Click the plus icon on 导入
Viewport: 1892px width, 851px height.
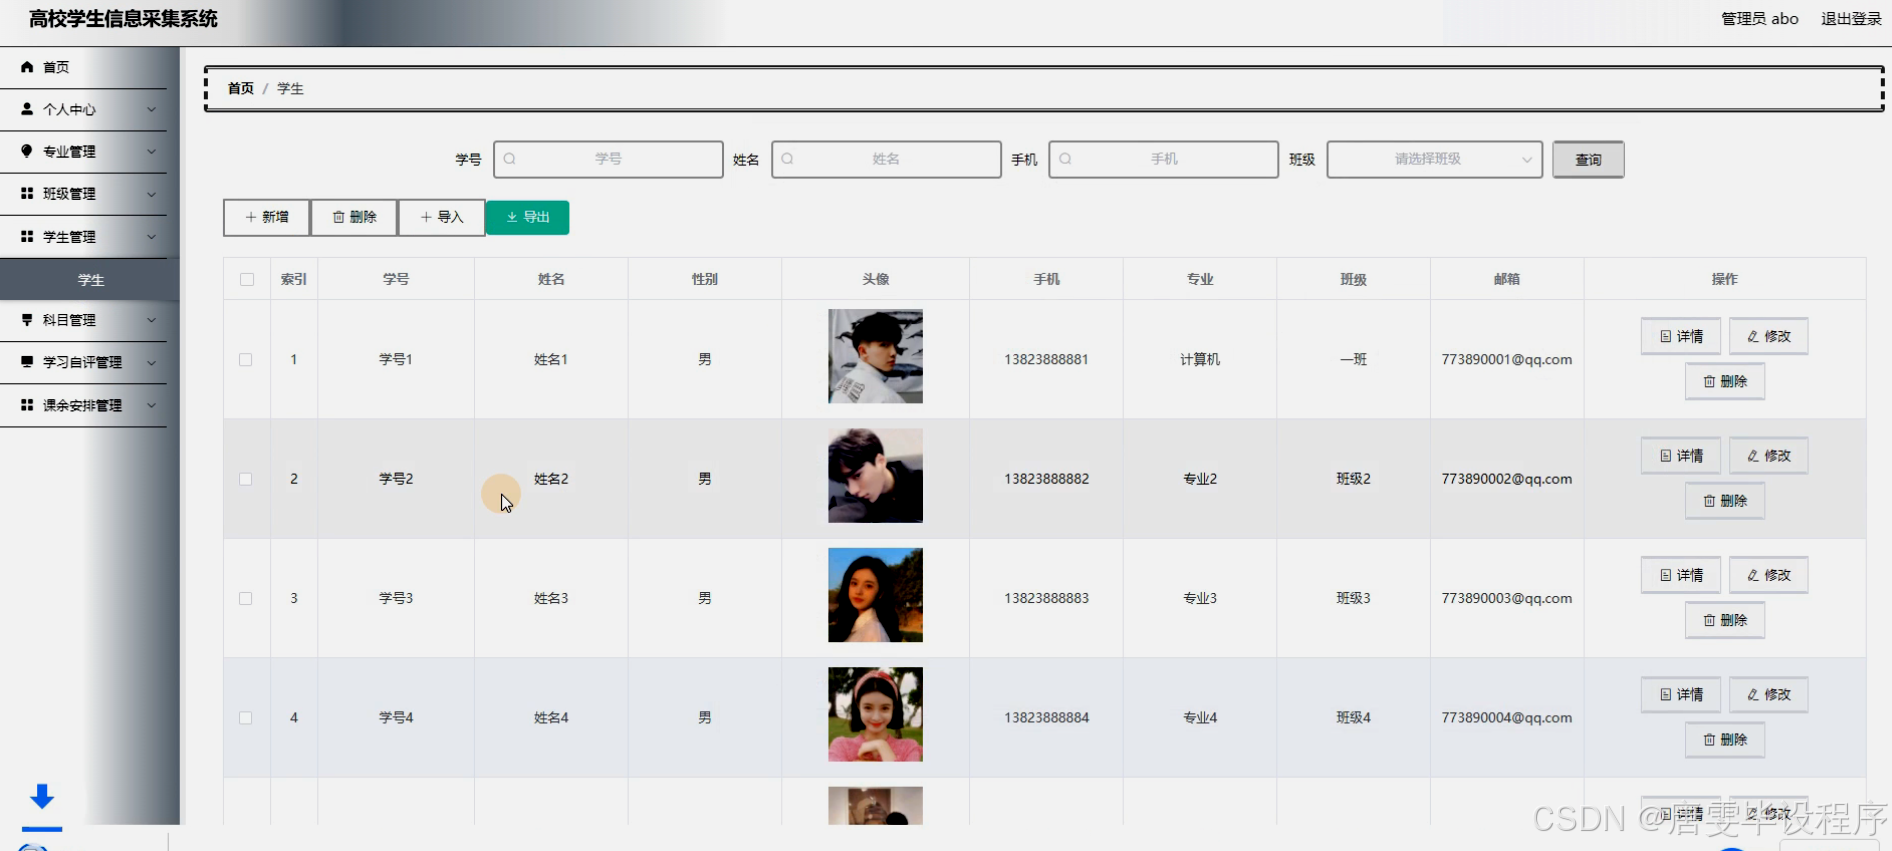426,217
